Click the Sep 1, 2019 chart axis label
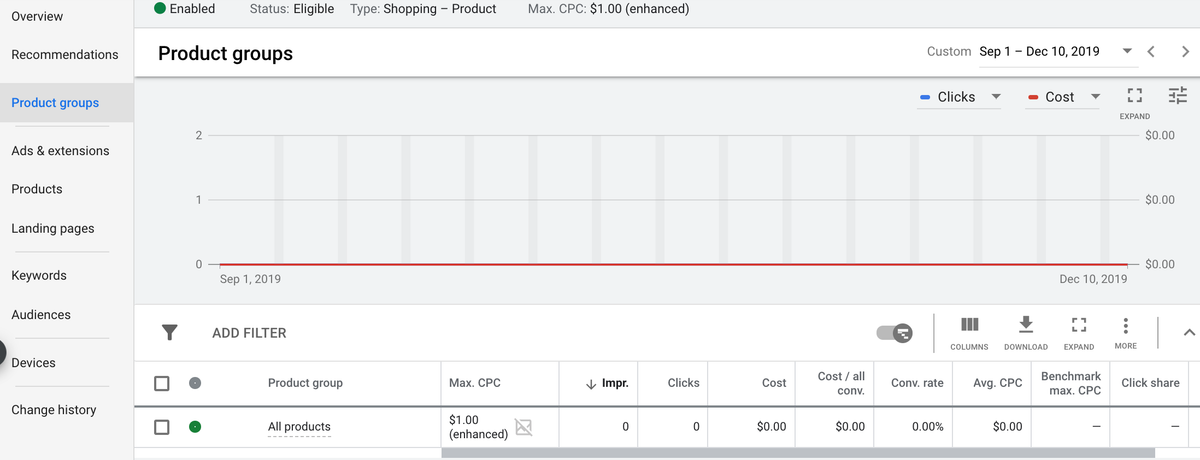This screenshot has height=460, width=1200. pyautogui.click(x=250, y=279)
